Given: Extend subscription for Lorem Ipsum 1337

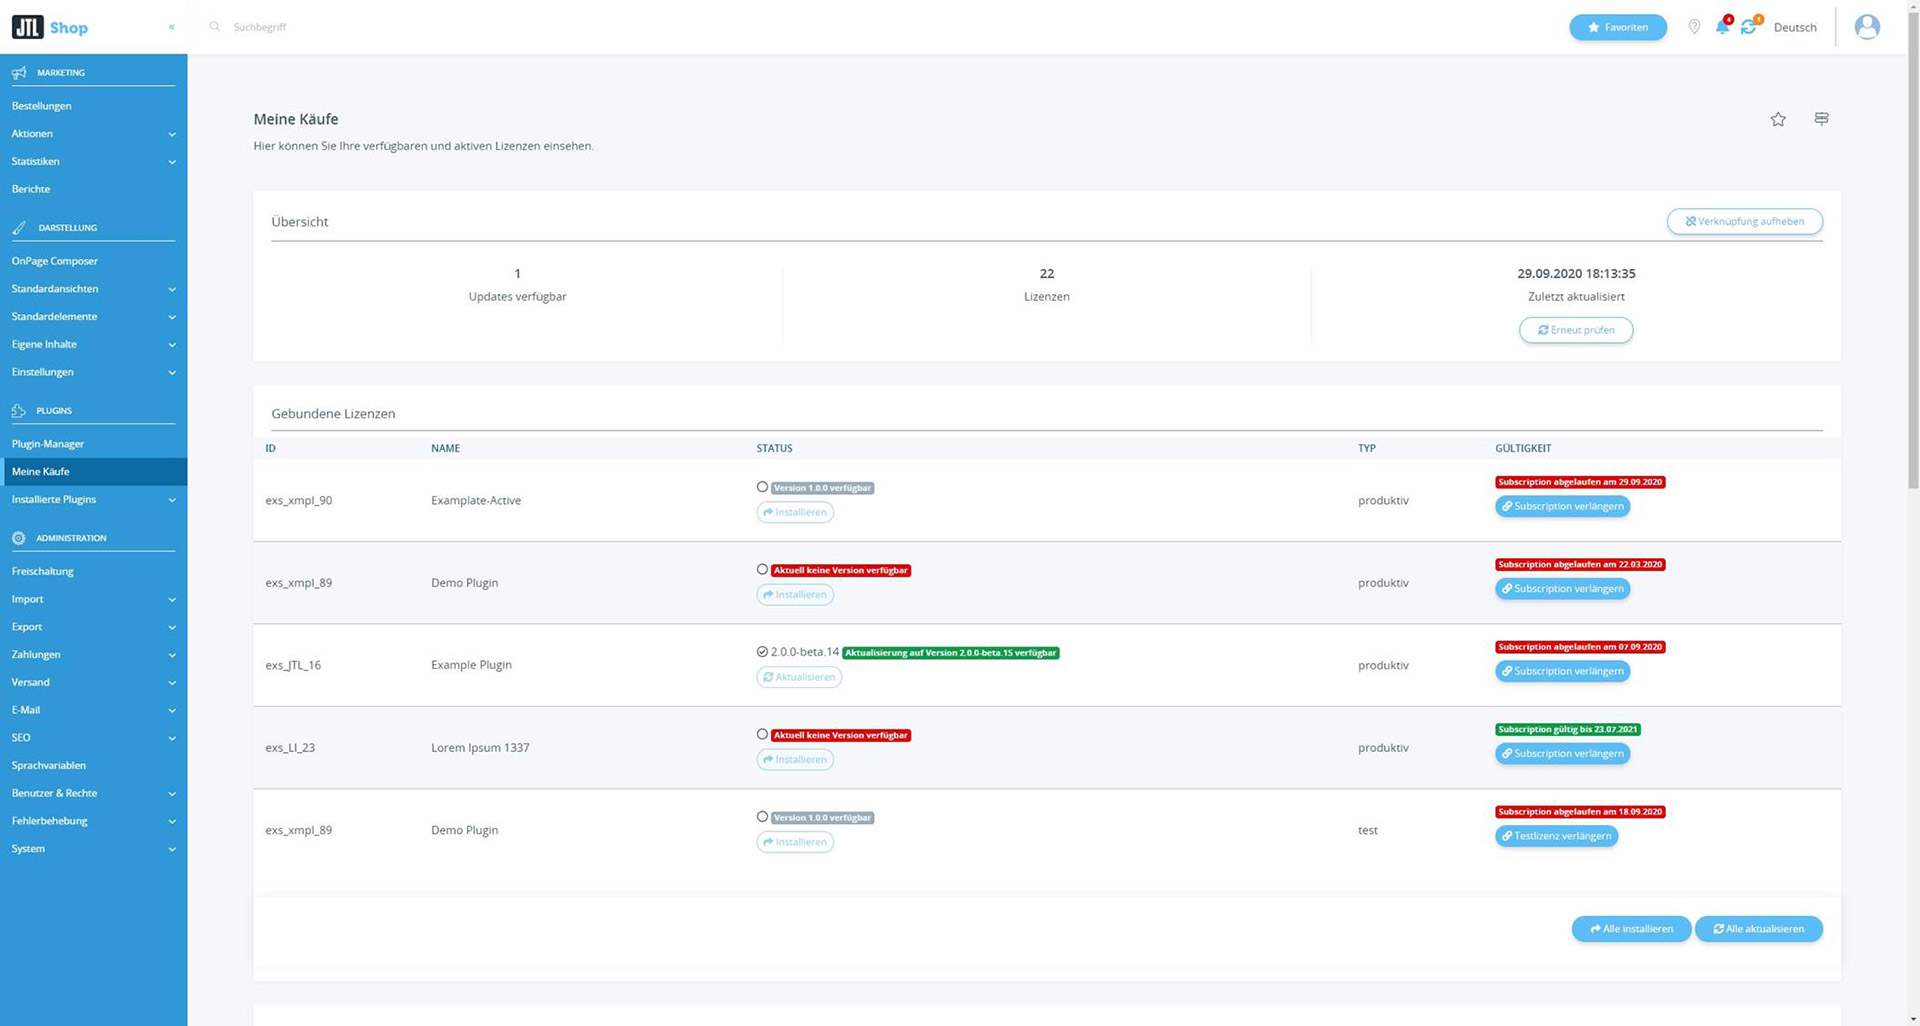Looking at the screenshot, I should click(x=1562, y=754).
